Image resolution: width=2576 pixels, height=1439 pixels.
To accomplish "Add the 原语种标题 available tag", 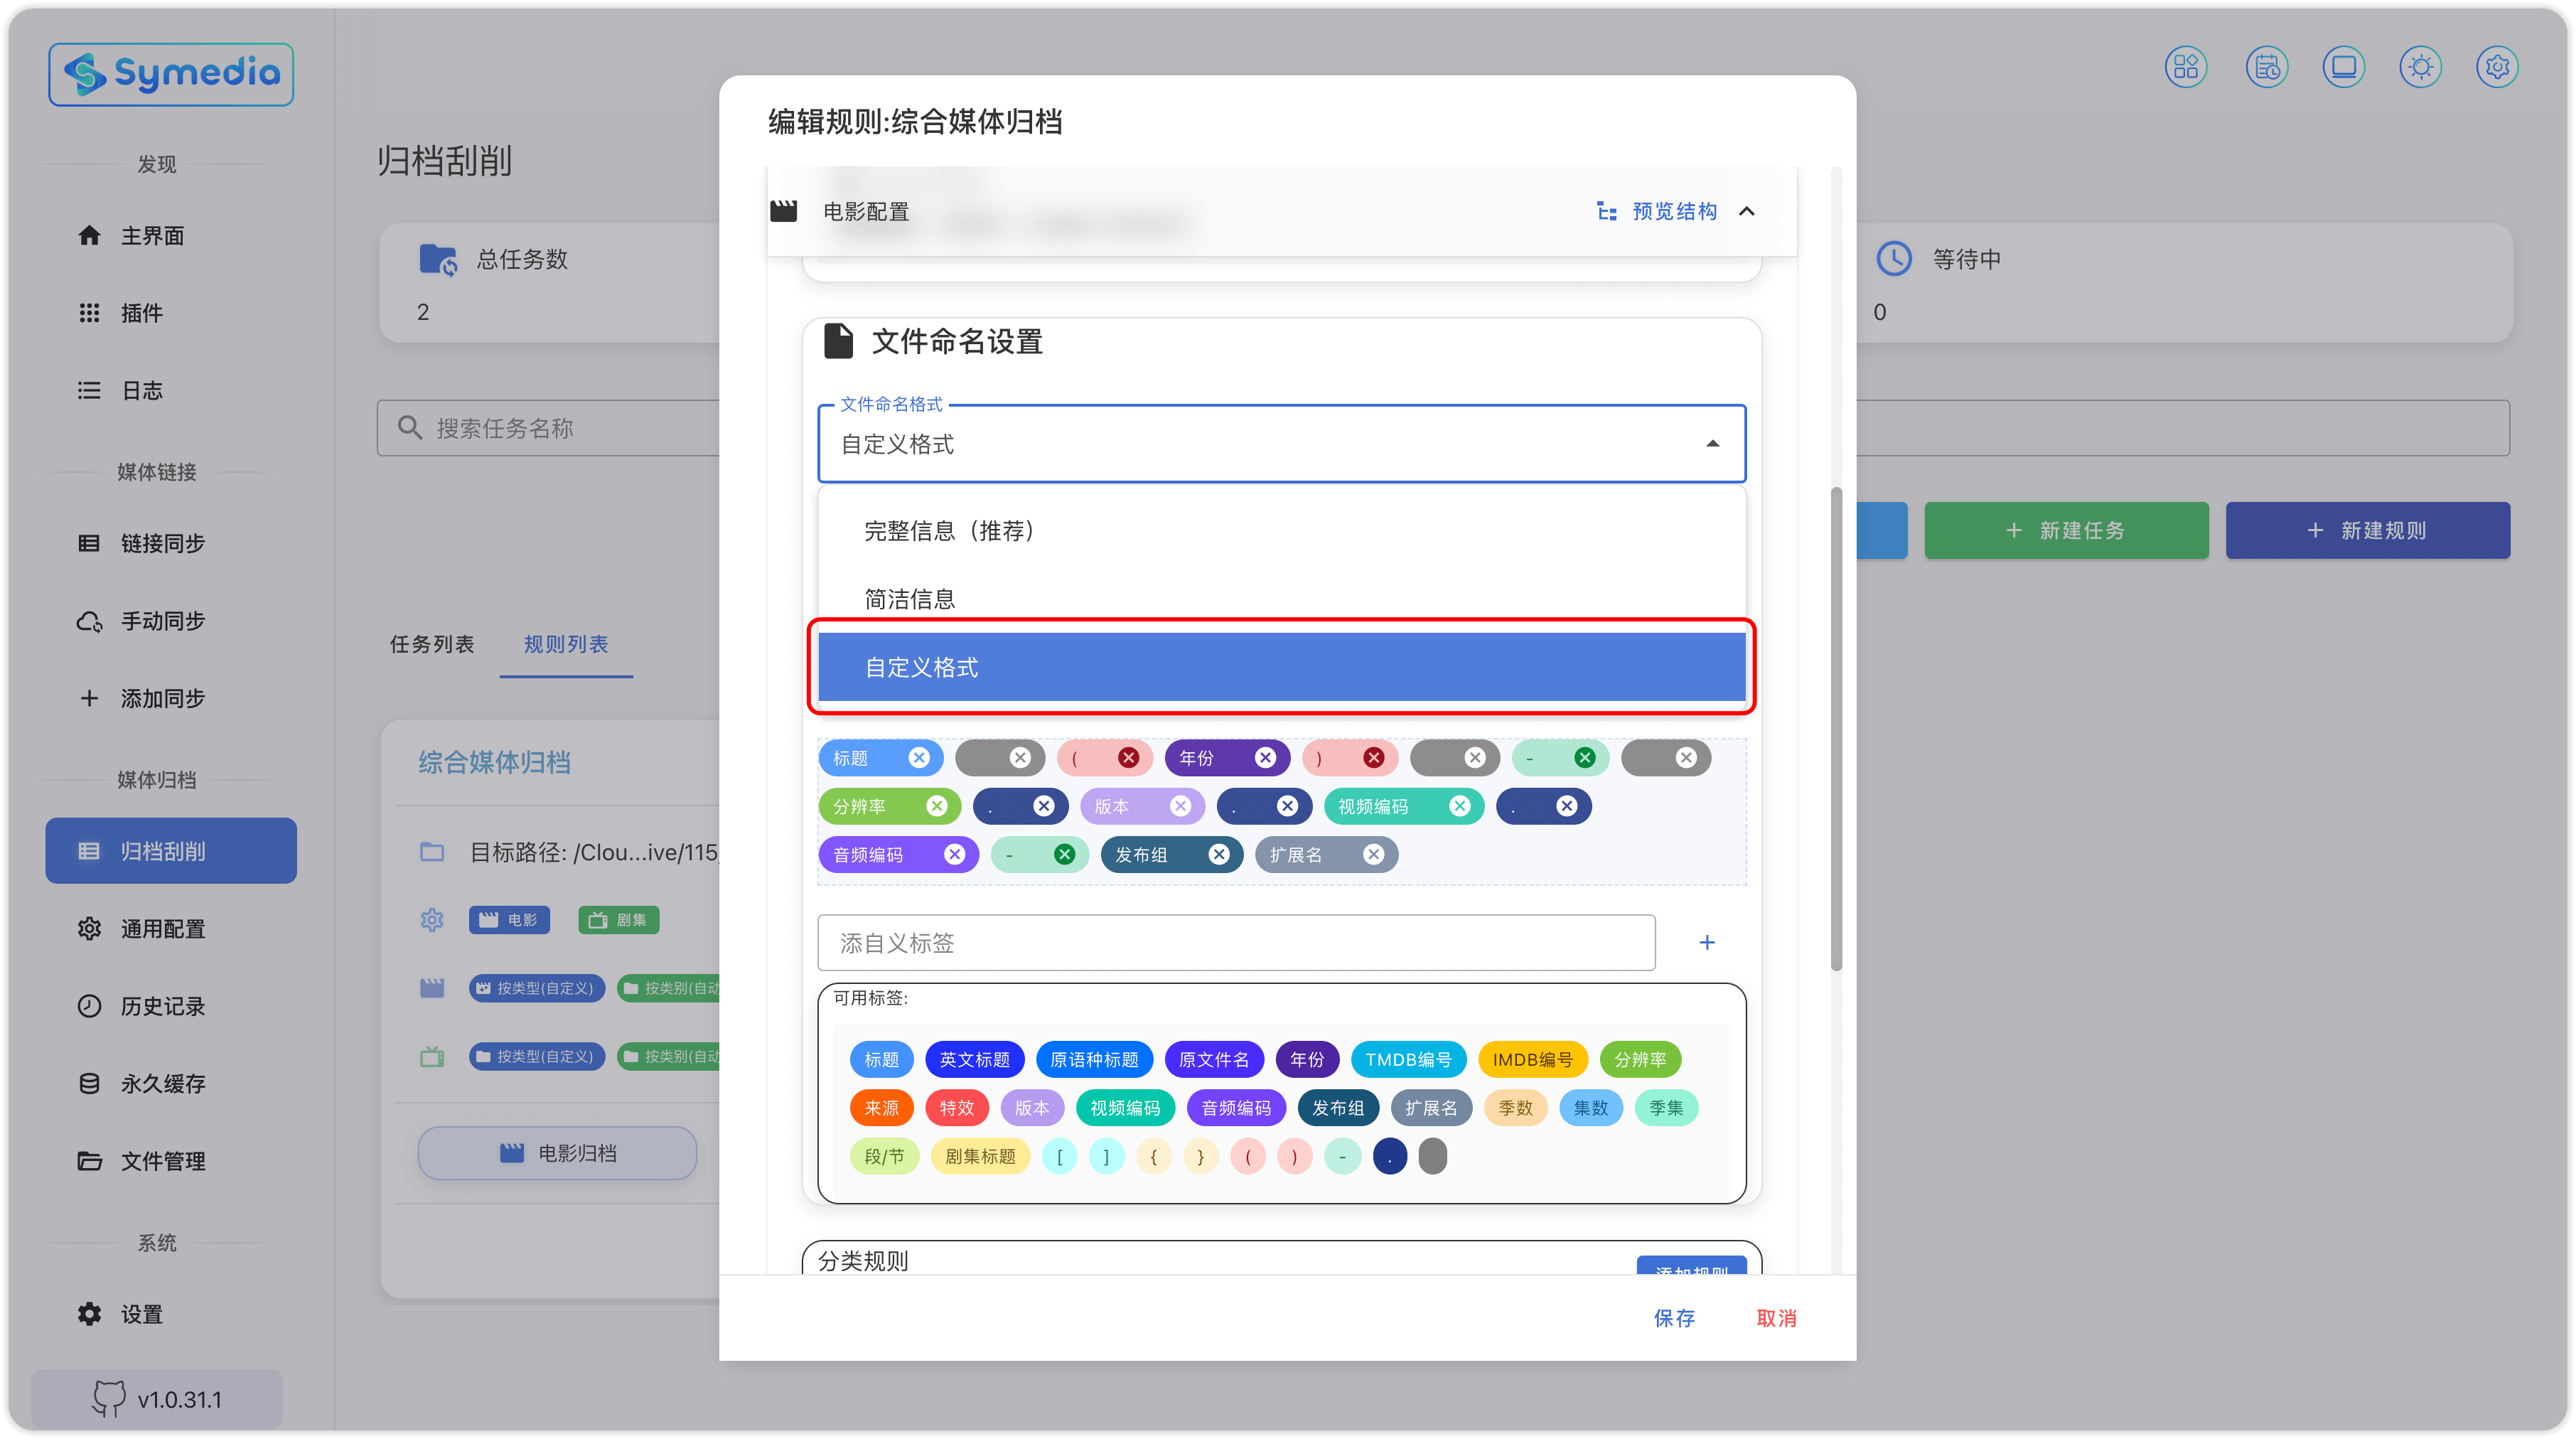I will pos(1093,1059).
